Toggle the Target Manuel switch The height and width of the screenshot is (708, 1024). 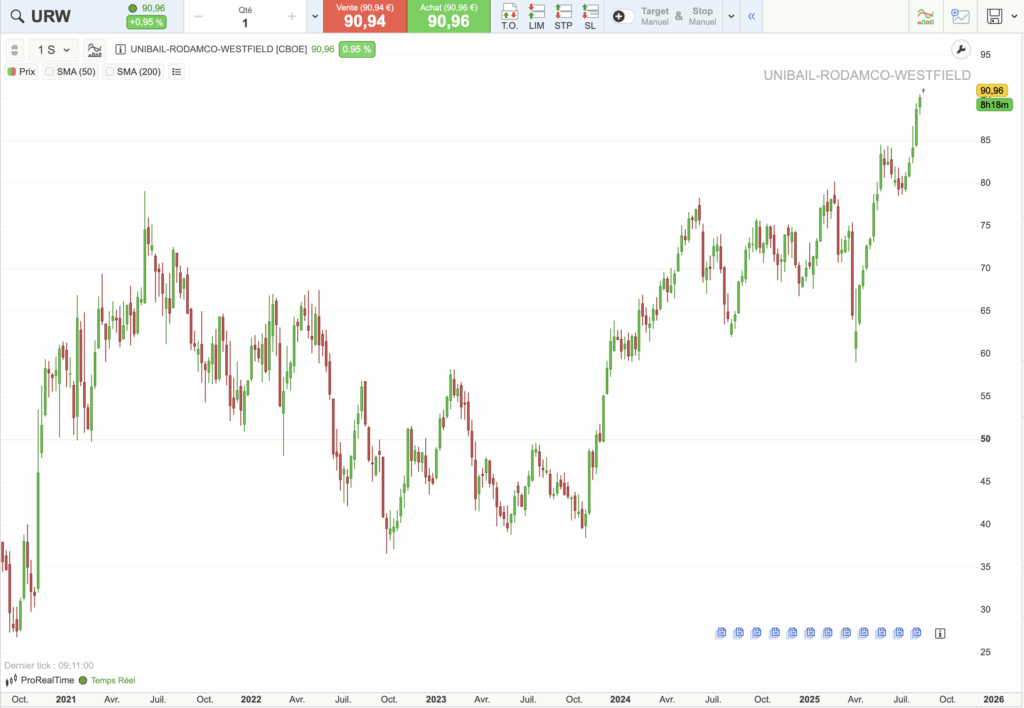tap(624, 15)
